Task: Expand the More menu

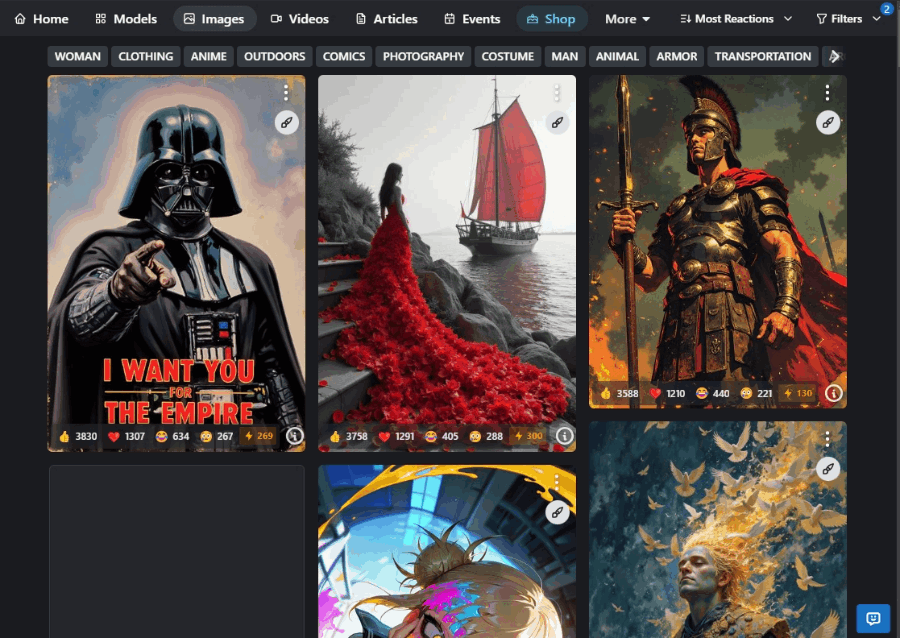Action: [627, 19]
